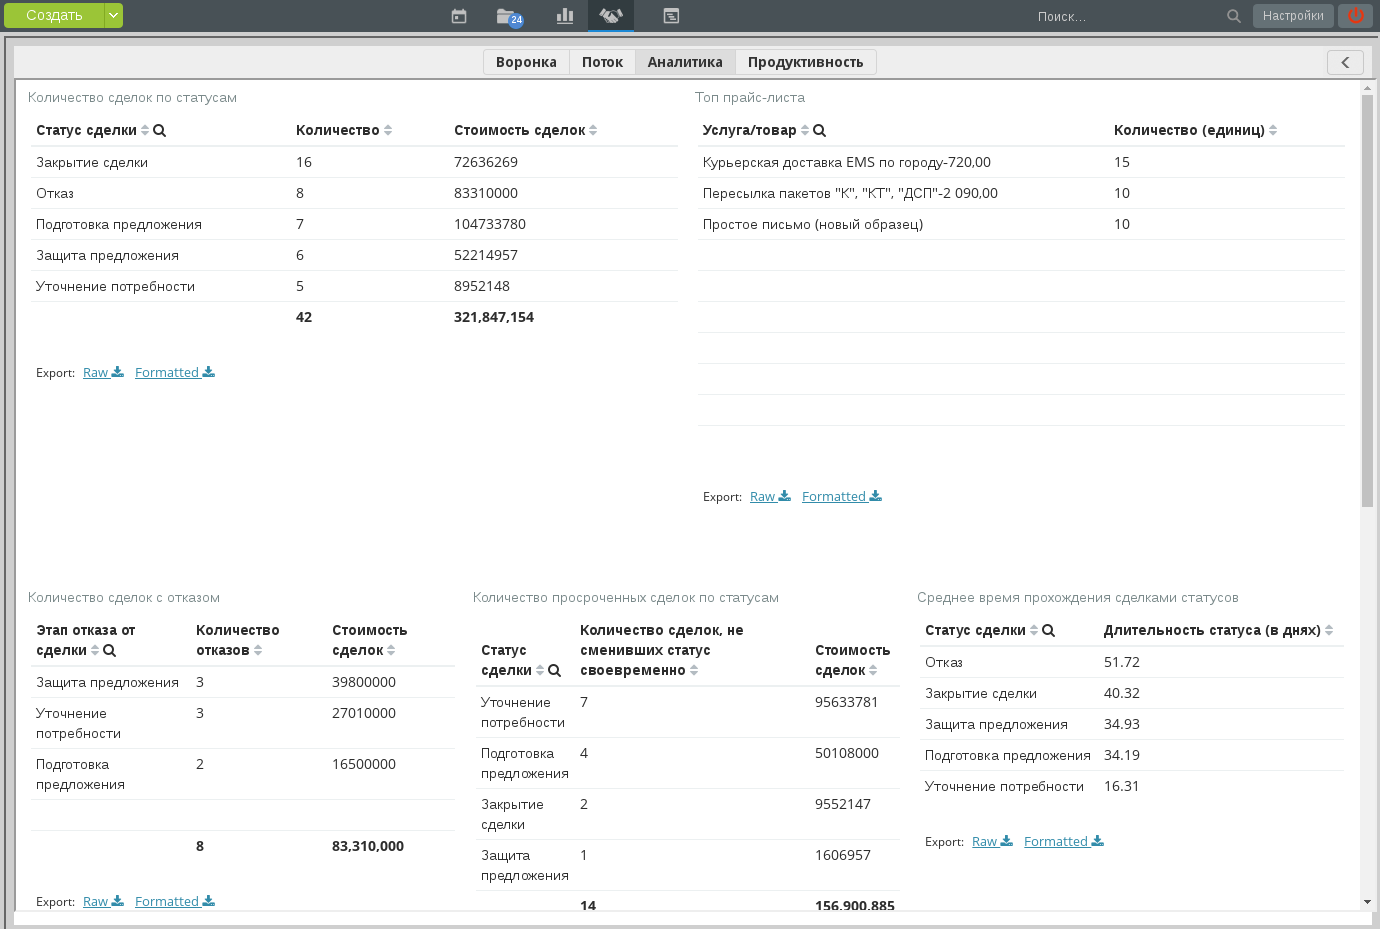Screen dimensions: 1380x929
Task: Export price list table as Formatted
Action: coord(842,496)
